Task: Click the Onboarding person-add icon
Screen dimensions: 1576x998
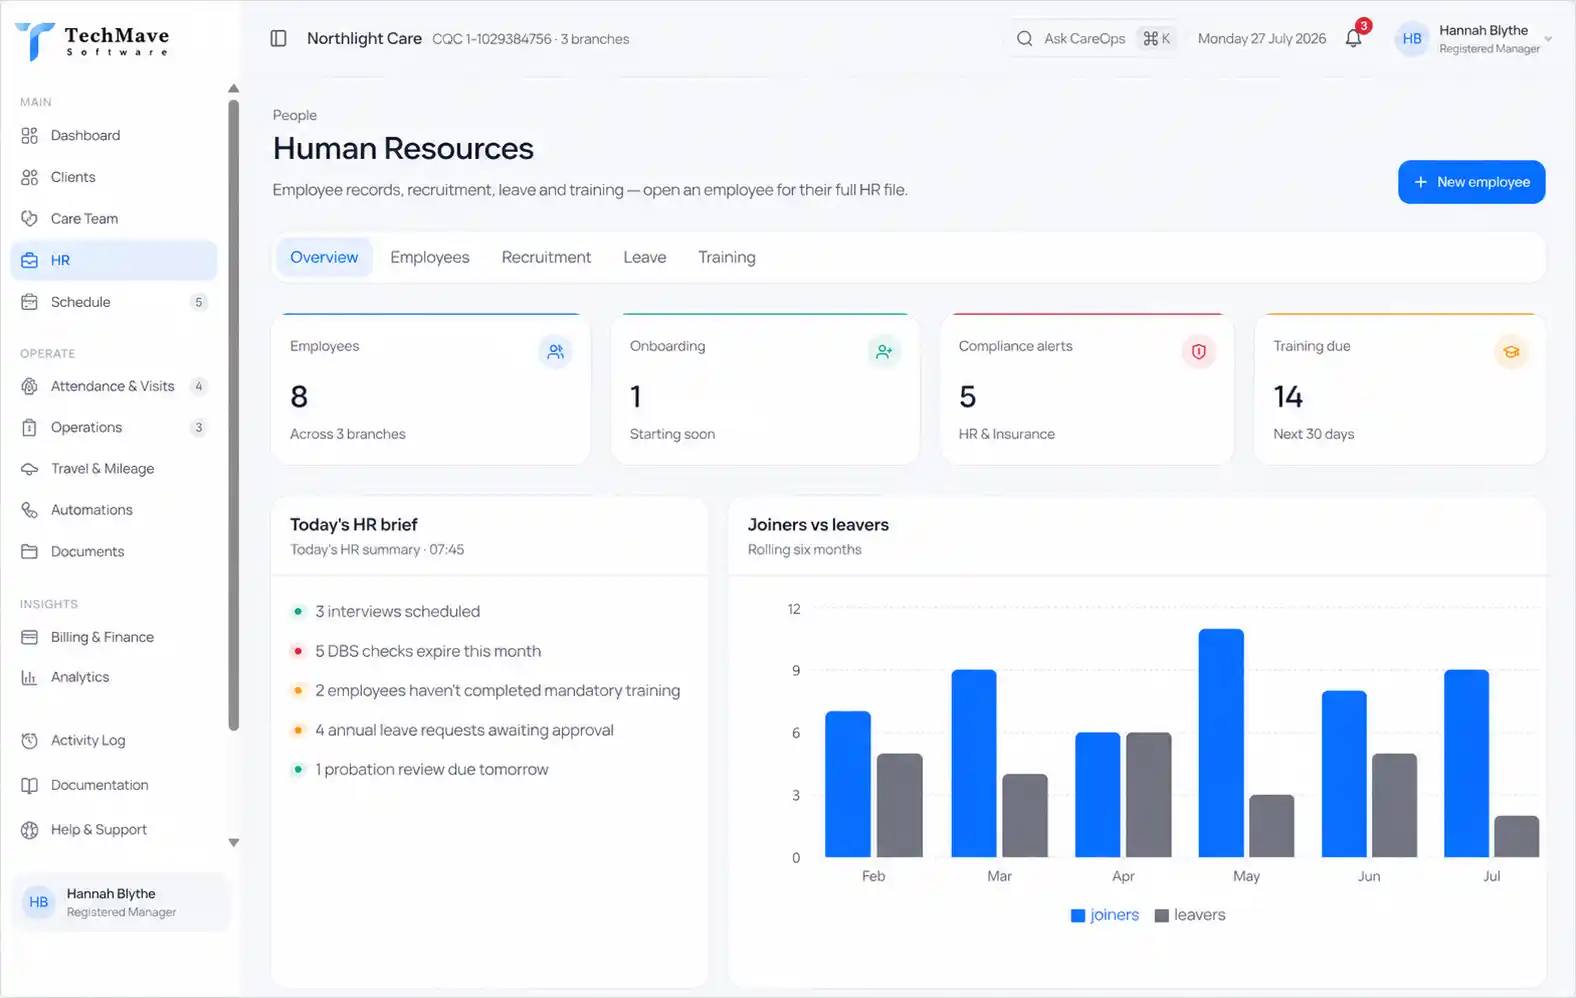Action: (x=884, y=352)
